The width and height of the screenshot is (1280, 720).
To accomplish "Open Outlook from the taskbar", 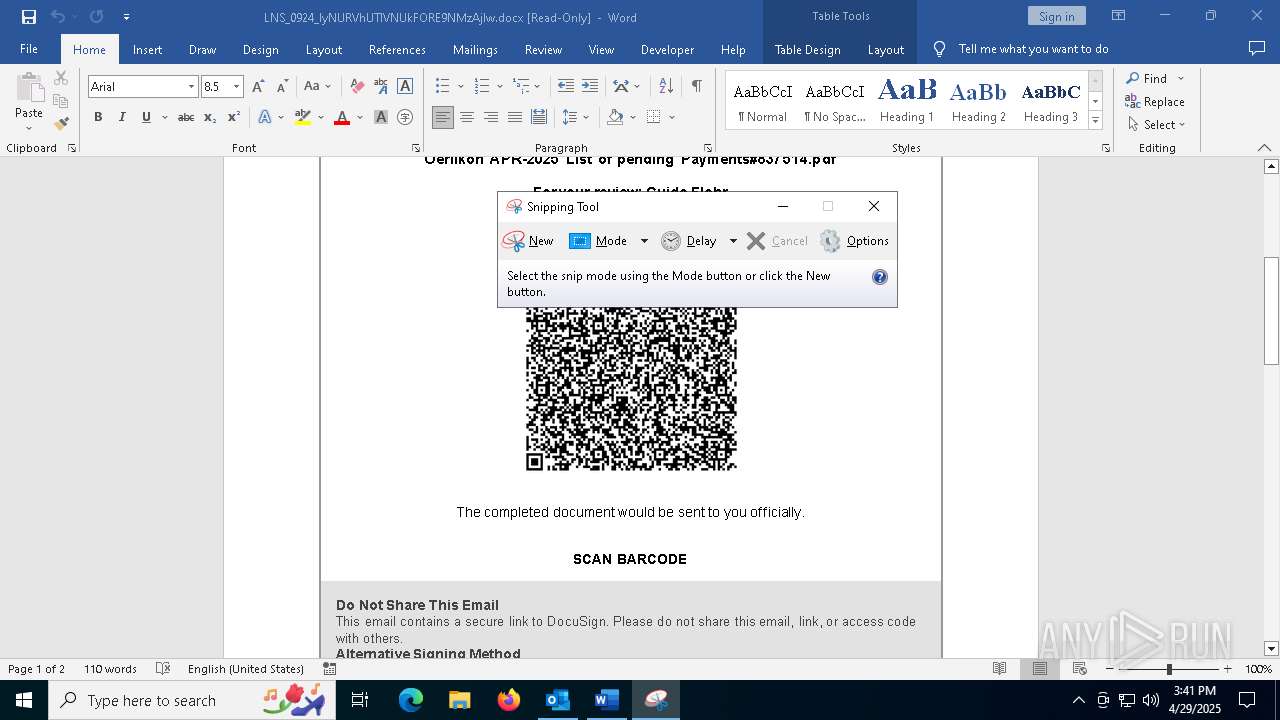I will tap(557, 700).
